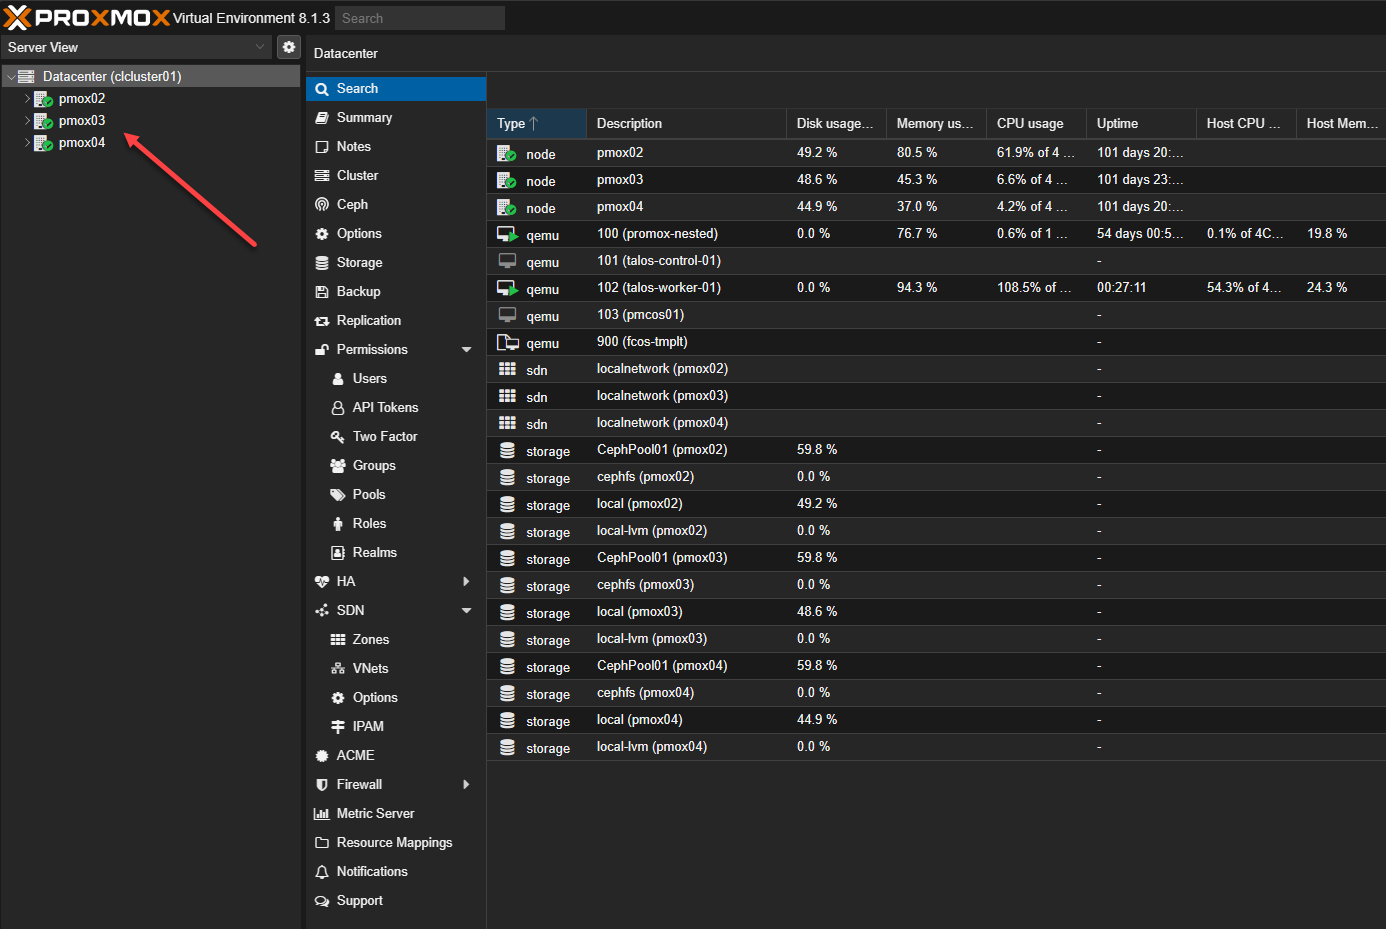Click the Metric Server chart icon
The image size is (1386, 929).
(322, 814)
